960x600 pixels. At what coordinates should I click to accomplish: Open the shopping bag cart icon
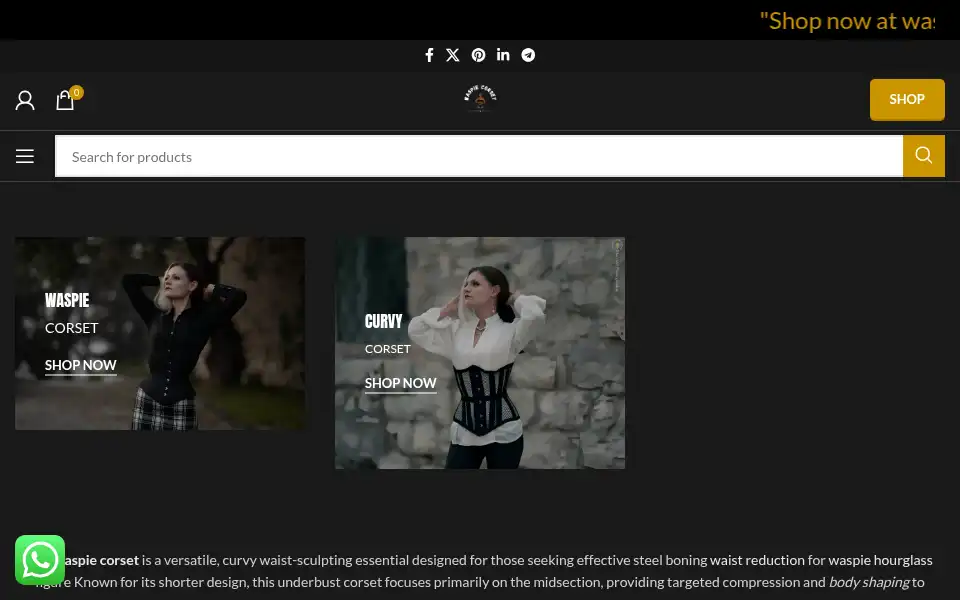coord(65,100)
